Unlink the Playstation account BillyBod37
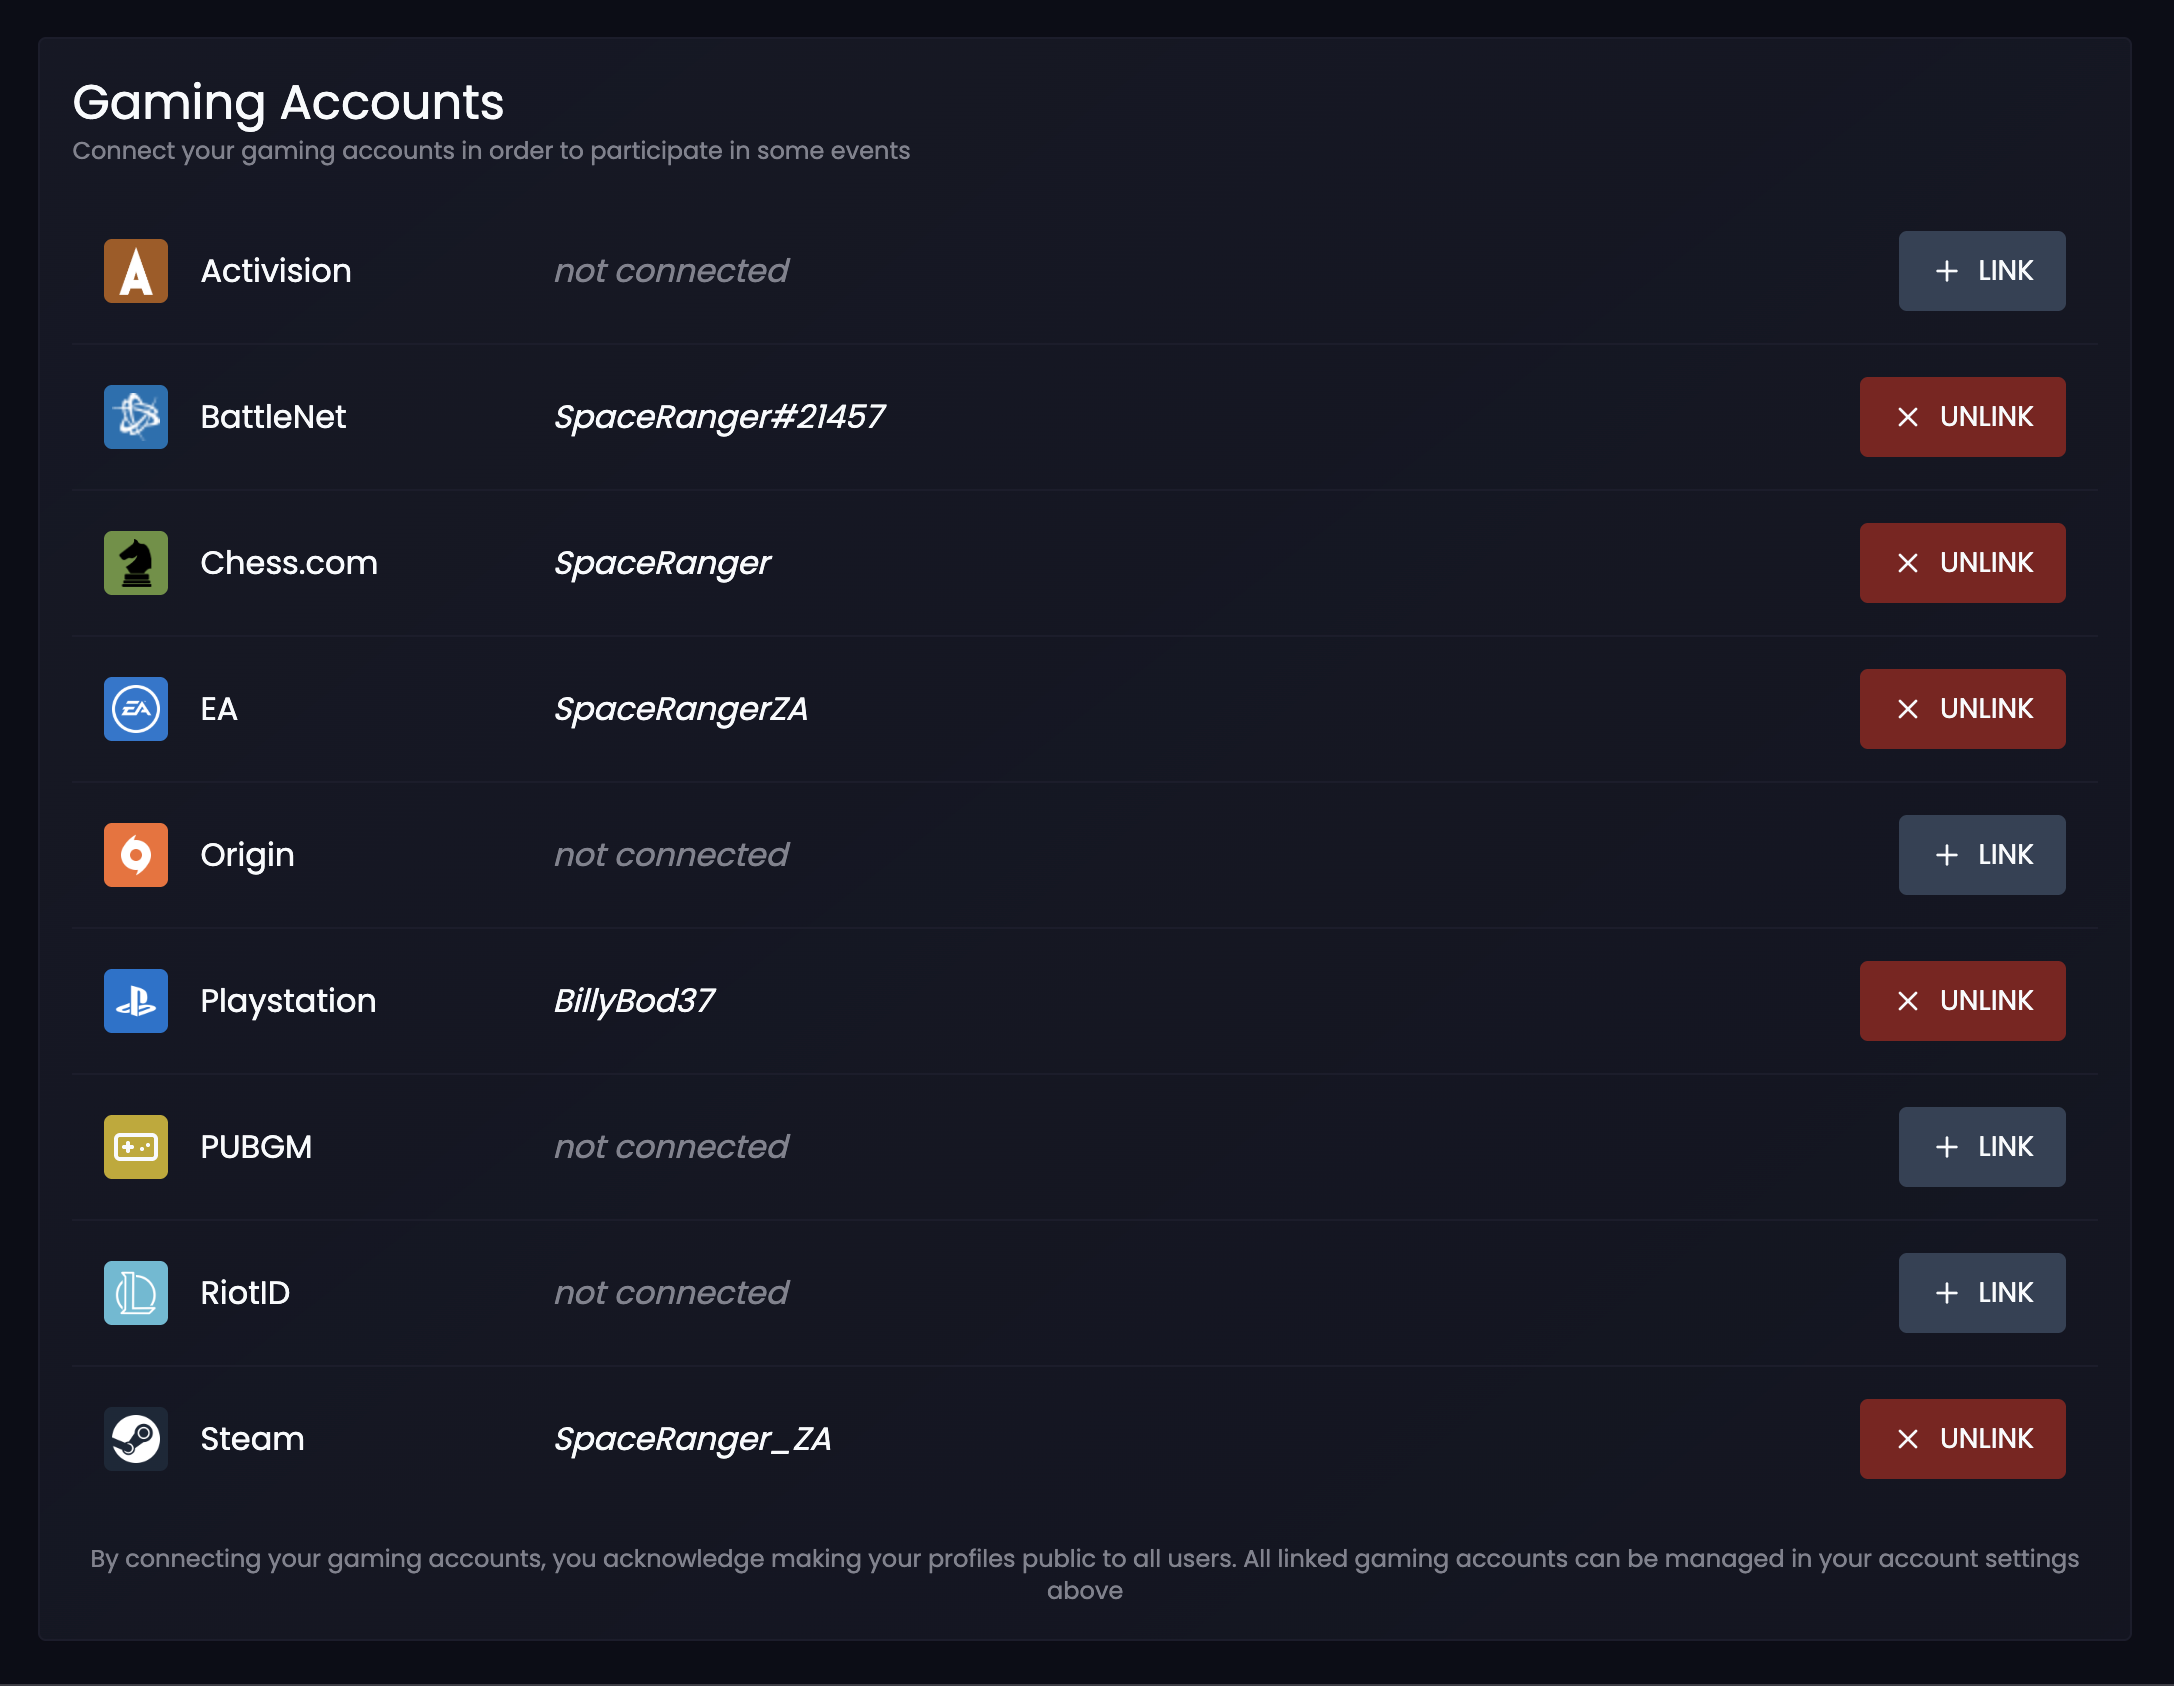2174x1686 pixels. click(1961, 1001)
